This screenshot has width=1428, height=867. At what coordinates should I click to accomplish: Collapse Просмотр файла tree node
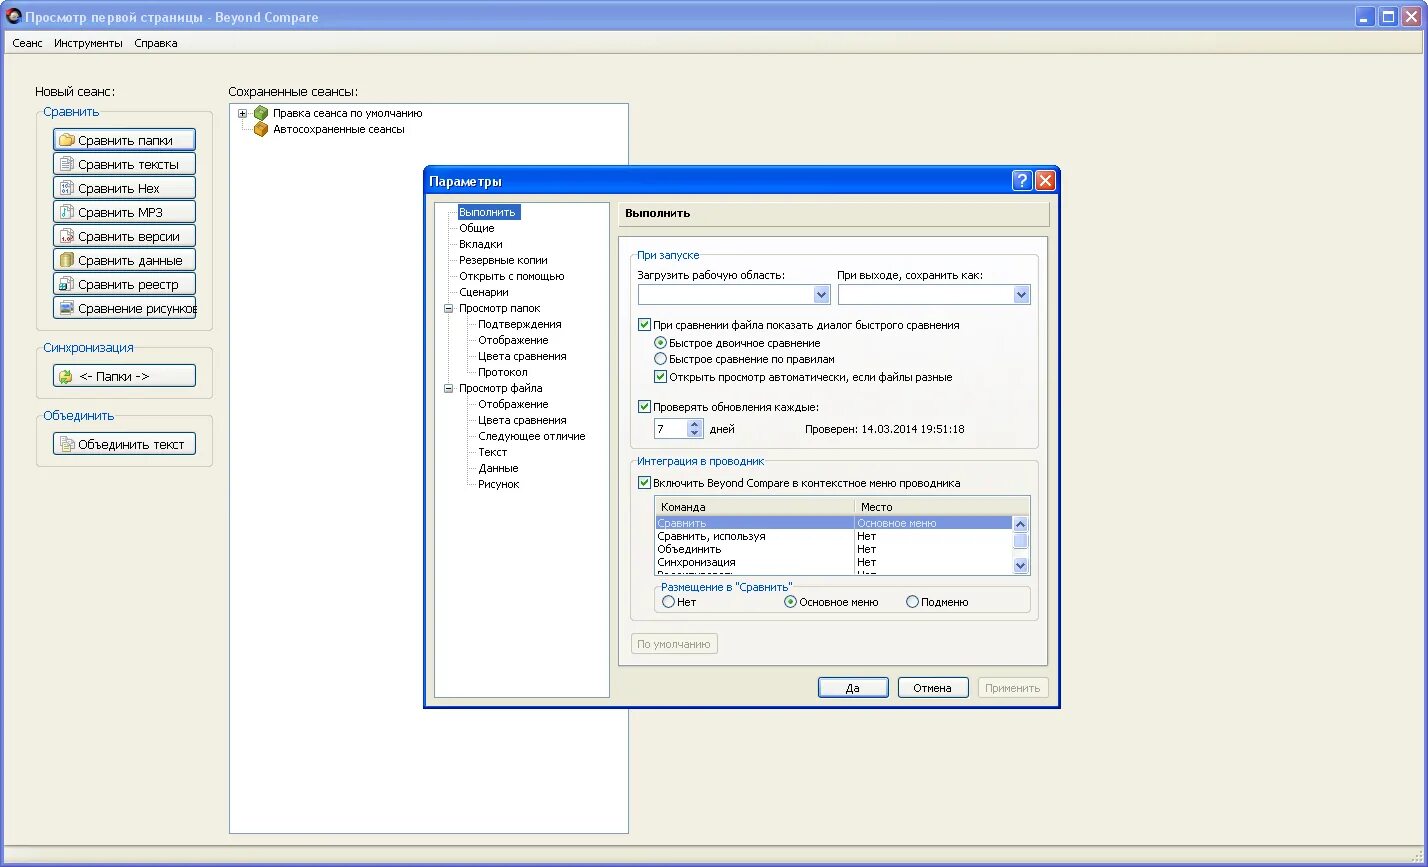click(x=449, y=388)
